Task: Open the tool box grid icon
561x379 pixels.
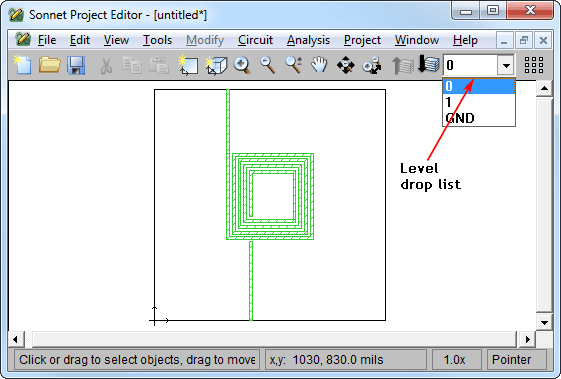Action: pyautogui.click(x=534, y=65)
